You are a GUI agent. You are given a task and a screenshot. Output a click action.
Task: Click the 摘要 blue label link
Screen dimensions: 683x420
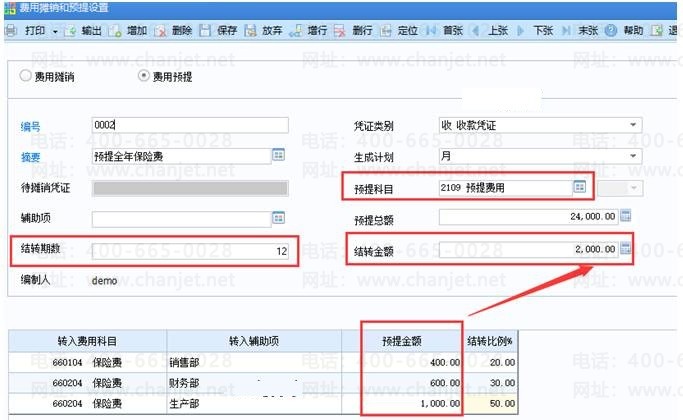30,157
